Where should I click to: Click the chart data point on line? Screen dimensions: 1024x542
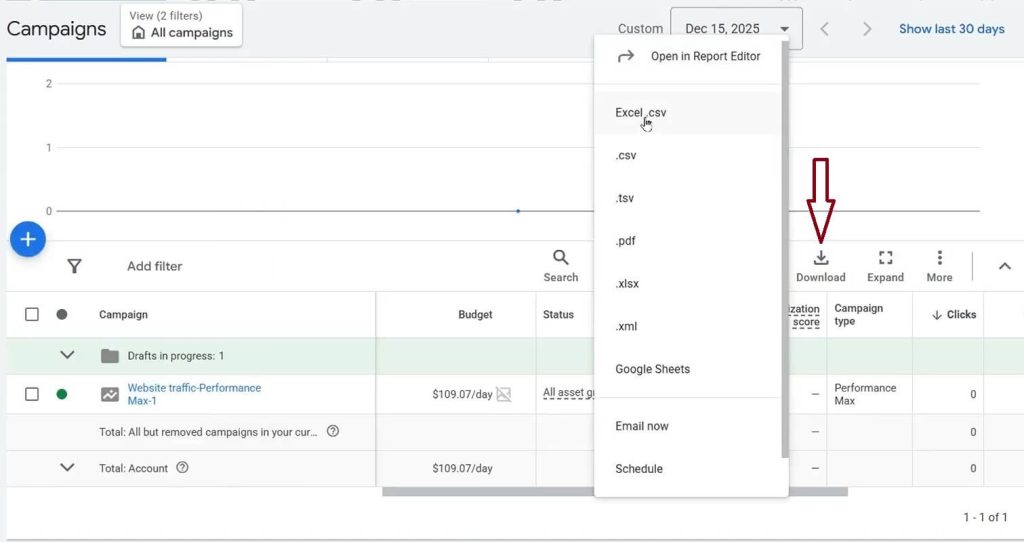tap(518, 211)
